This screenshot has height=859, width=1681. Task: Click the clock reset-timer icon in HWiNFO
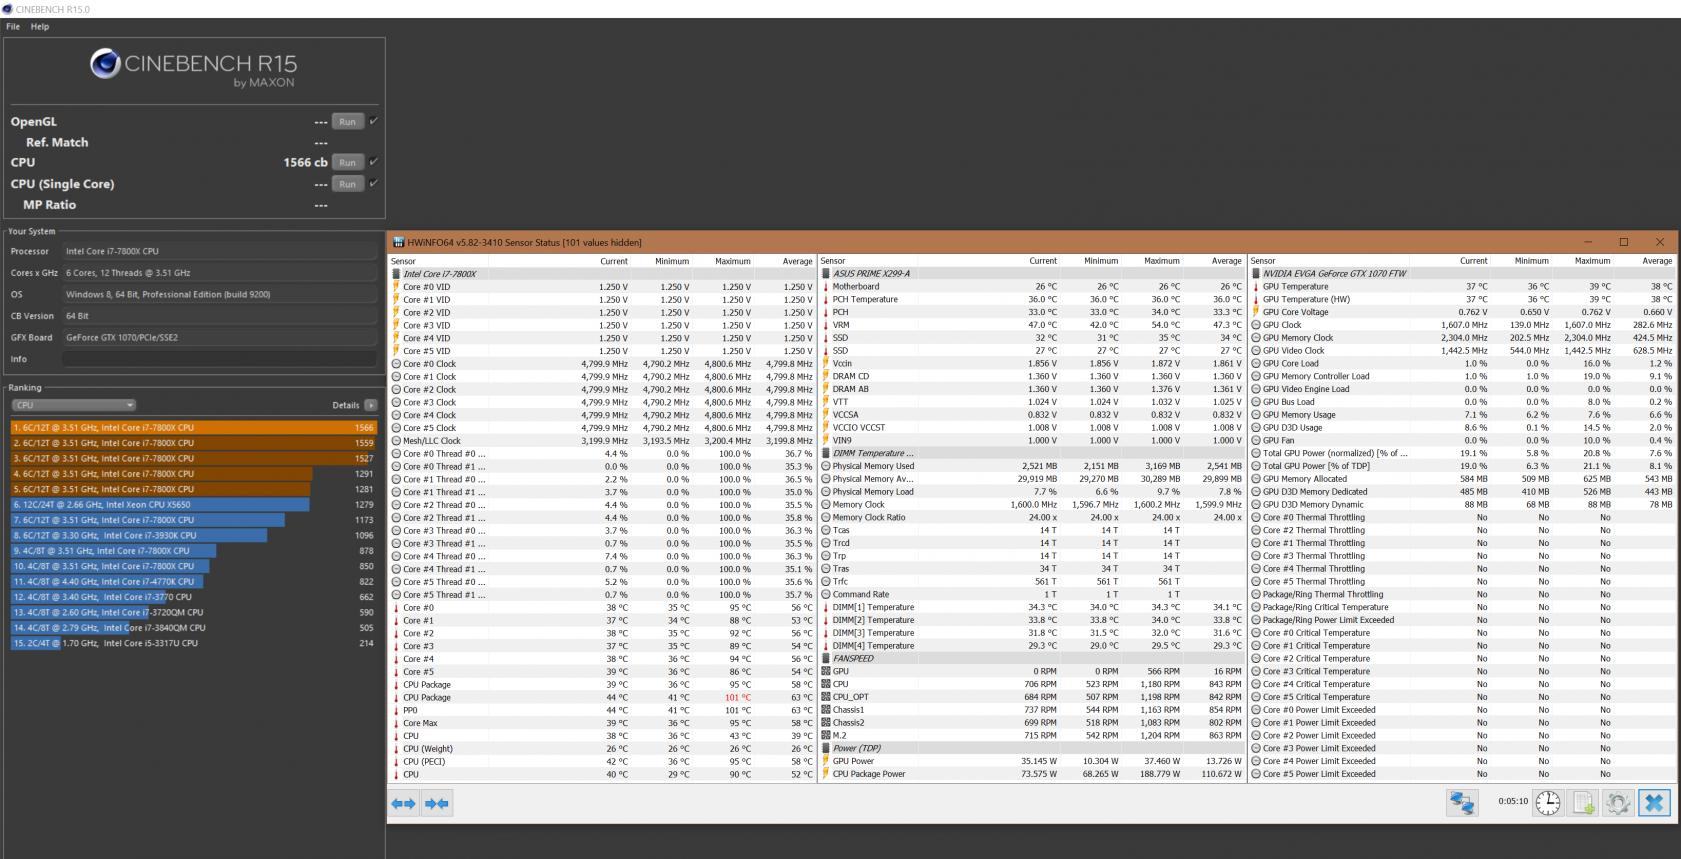[1548, 803]
